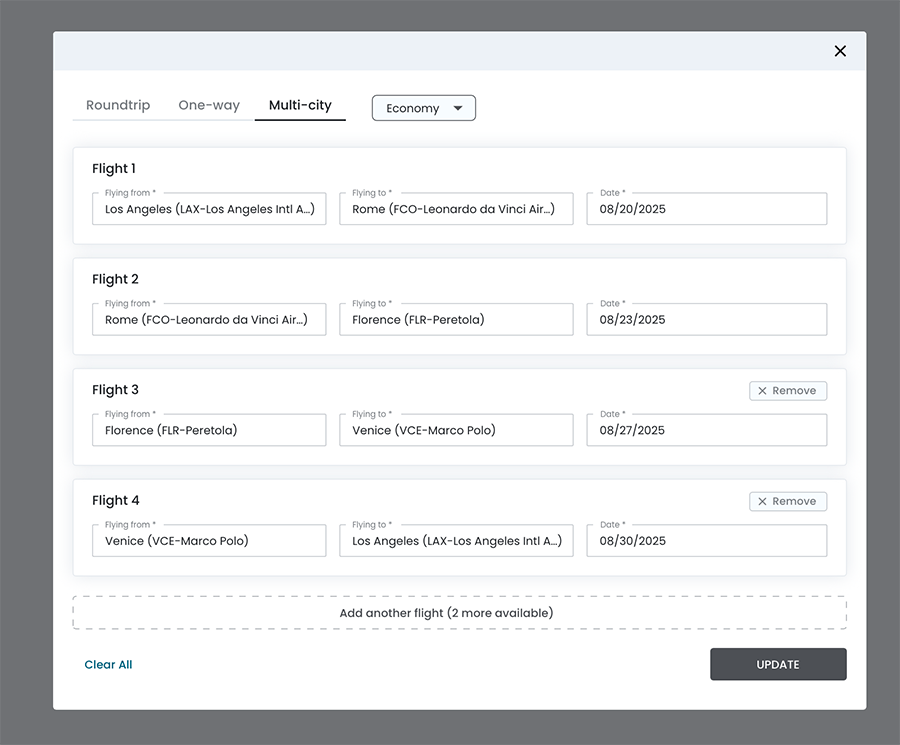Close the flight search dialog
900x745 pixels.
[x=840, y=51]
